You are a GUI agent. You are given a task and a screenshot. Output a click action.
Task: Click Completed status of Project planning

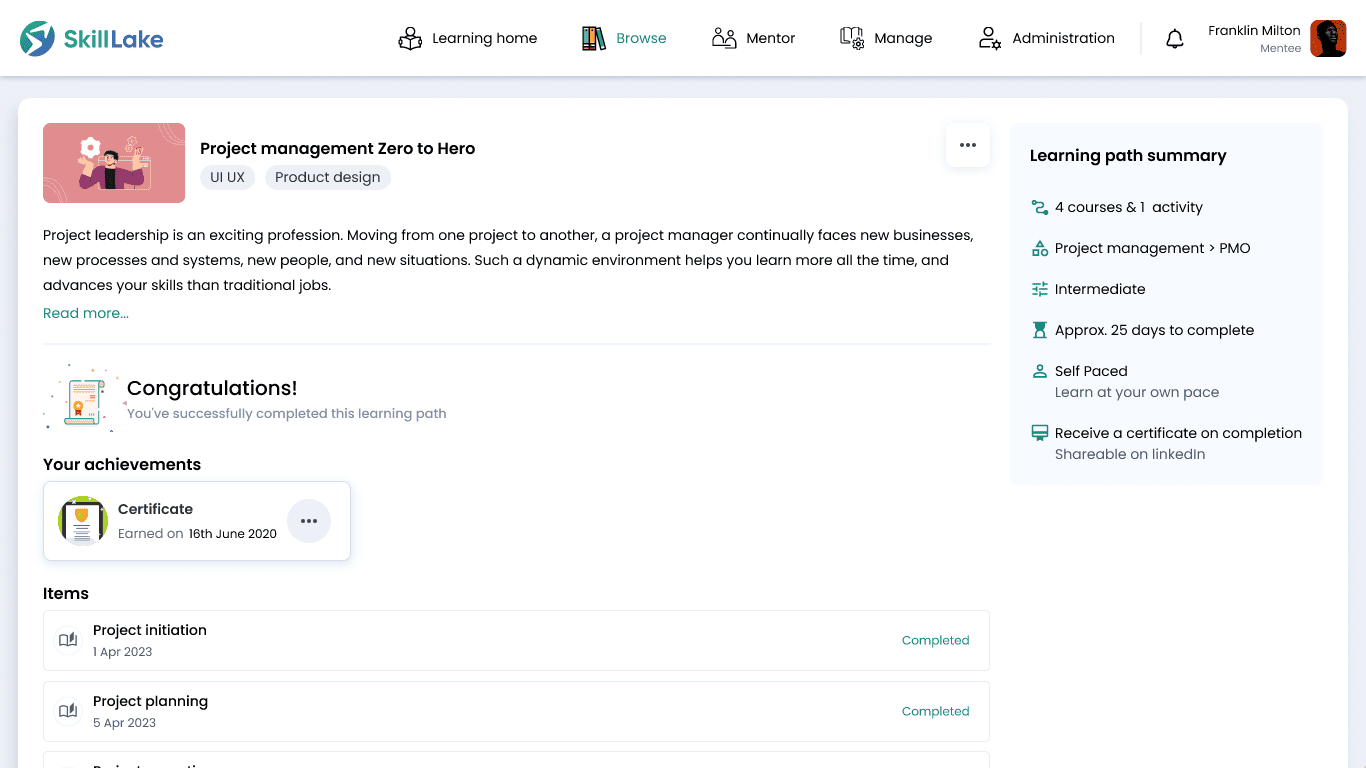pyautogui.click(x=935, y=711)
